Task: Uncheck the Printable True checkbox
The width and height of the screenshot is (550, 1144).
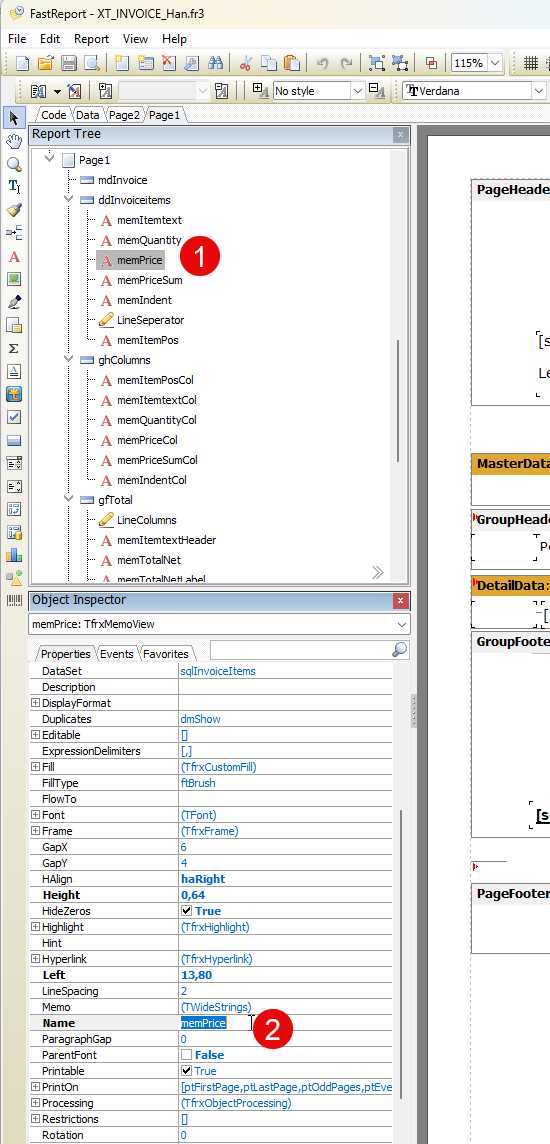Action: [x=186, y=1071]
